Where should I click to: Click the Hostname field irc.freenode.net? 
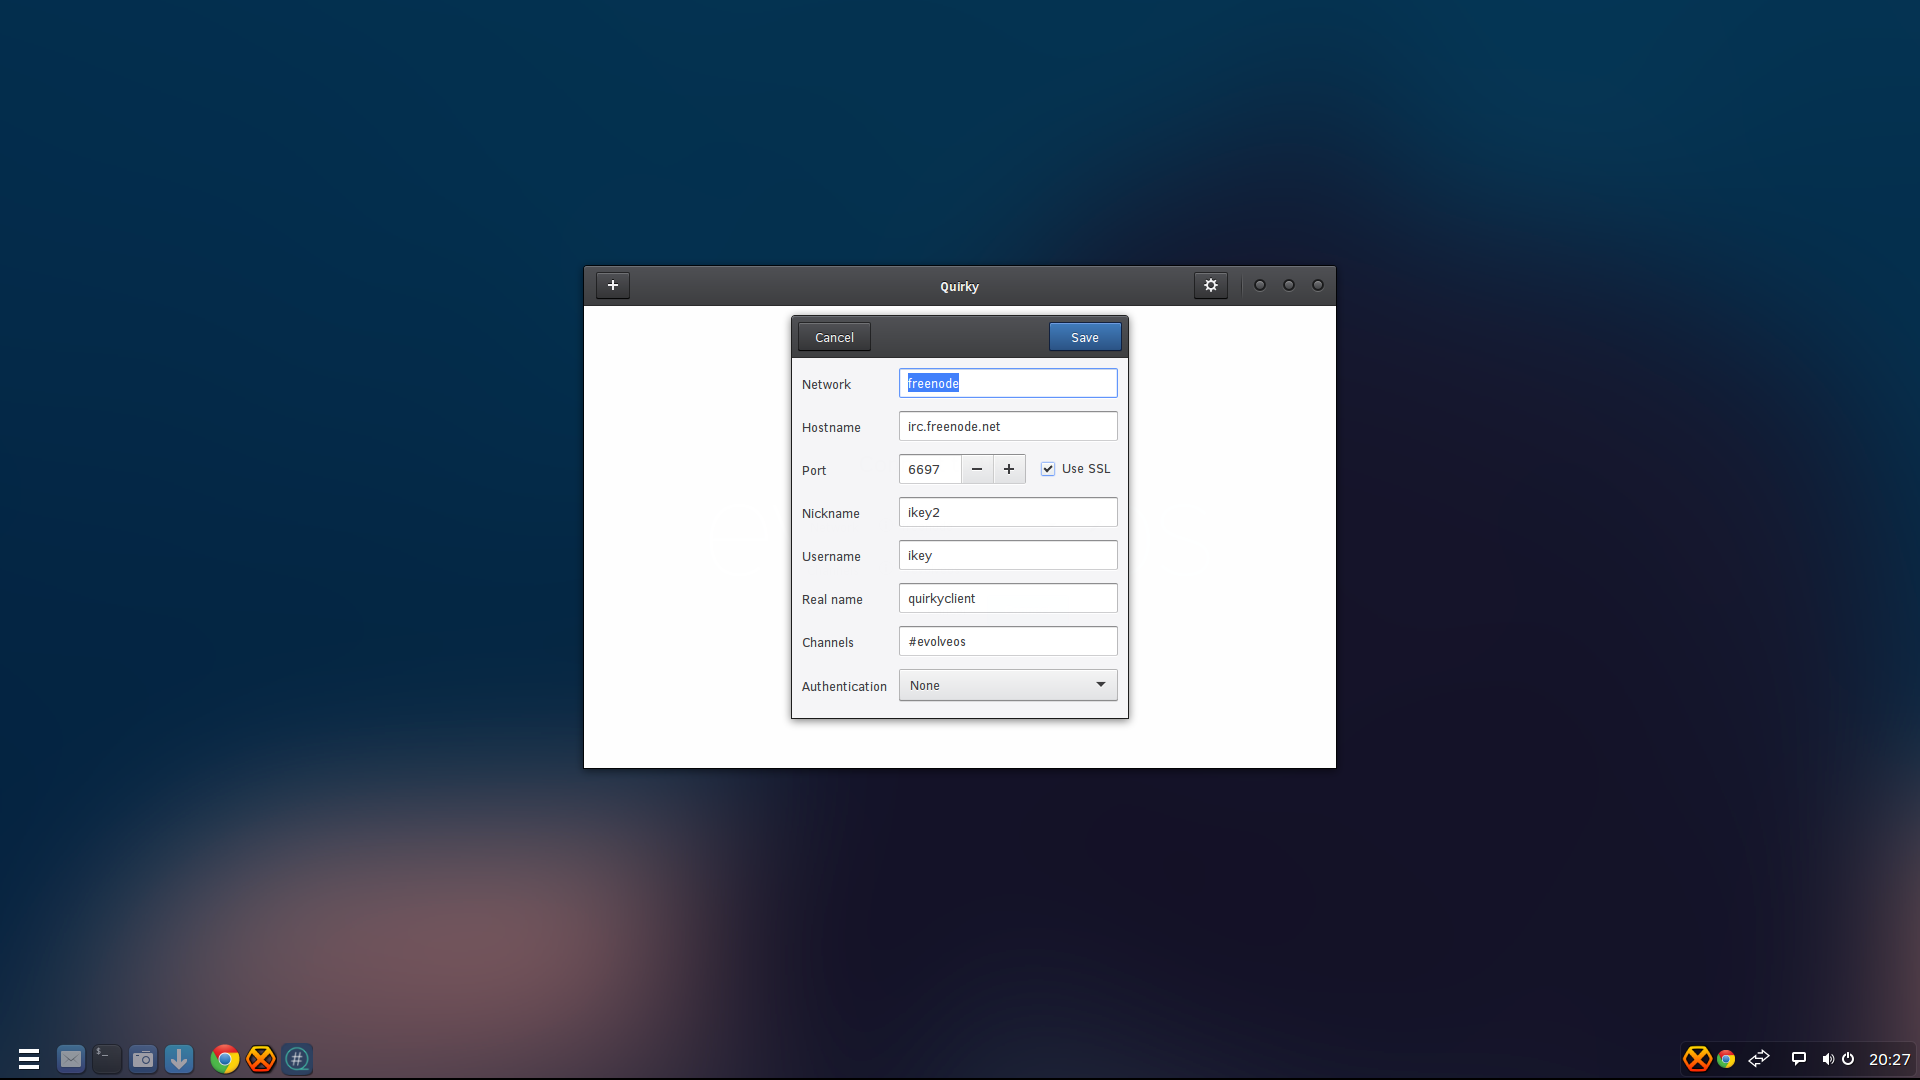tap(1008, 426)
